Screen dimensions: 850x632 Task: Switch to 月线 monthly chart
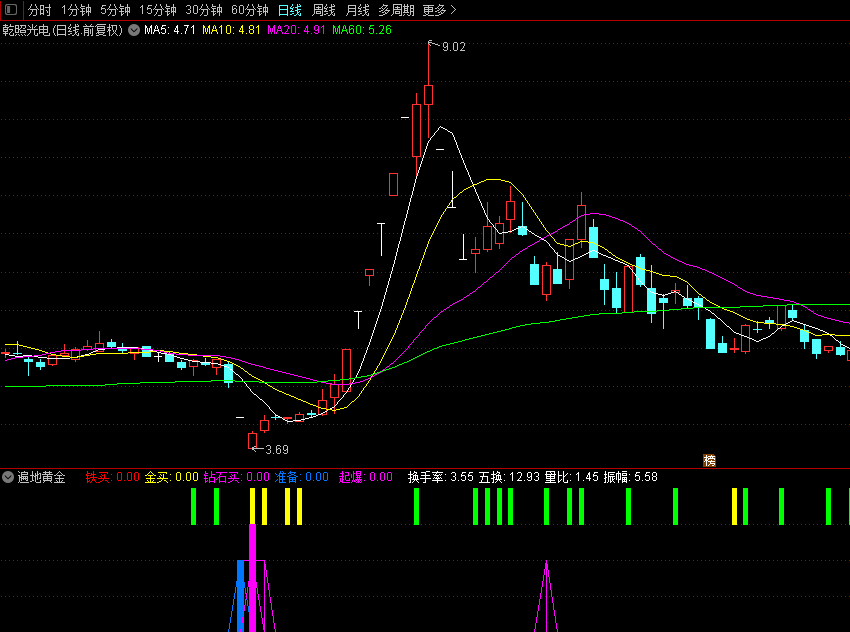pyautogui.click(x=357, y=10)
